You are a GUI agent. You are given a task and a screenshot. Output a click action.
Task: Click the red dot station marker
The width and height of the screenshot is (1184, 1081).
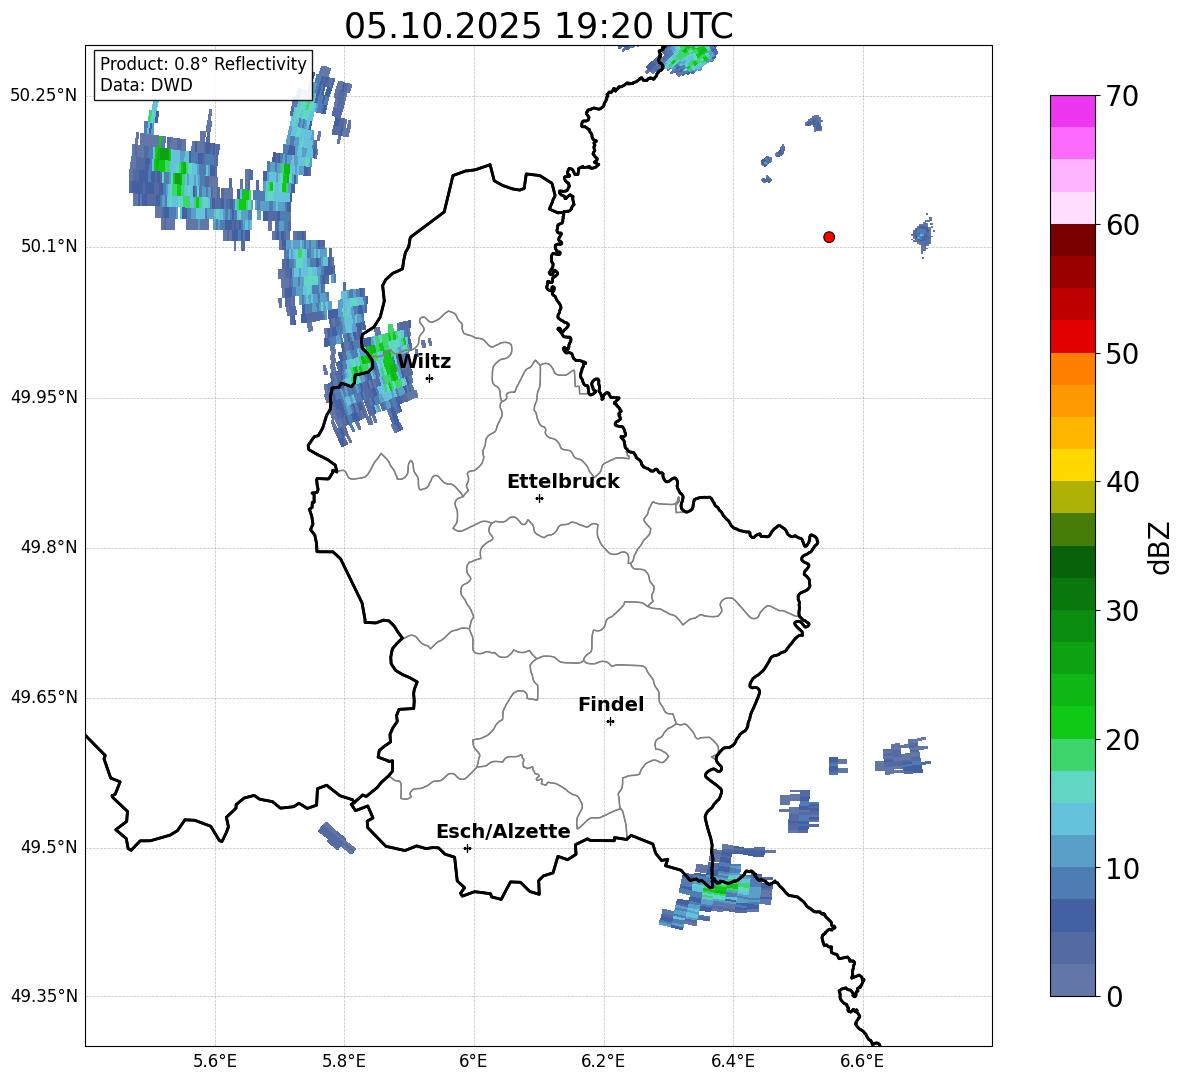click(x=829, y=237)
